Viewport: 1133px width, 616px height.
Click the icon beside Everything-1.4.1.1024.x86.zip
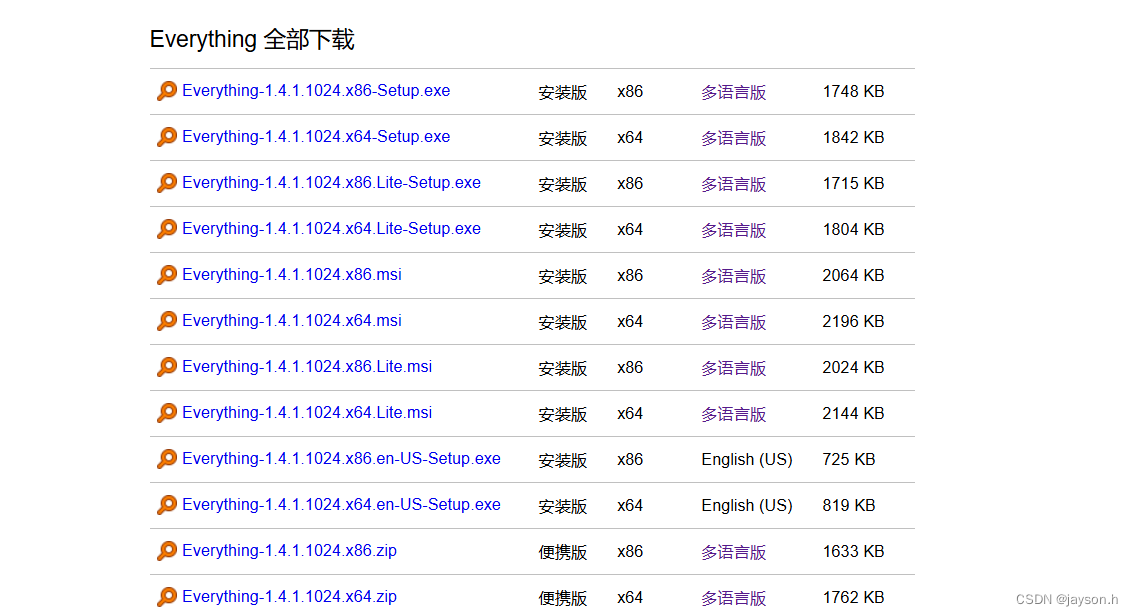(x=167, y=551)
